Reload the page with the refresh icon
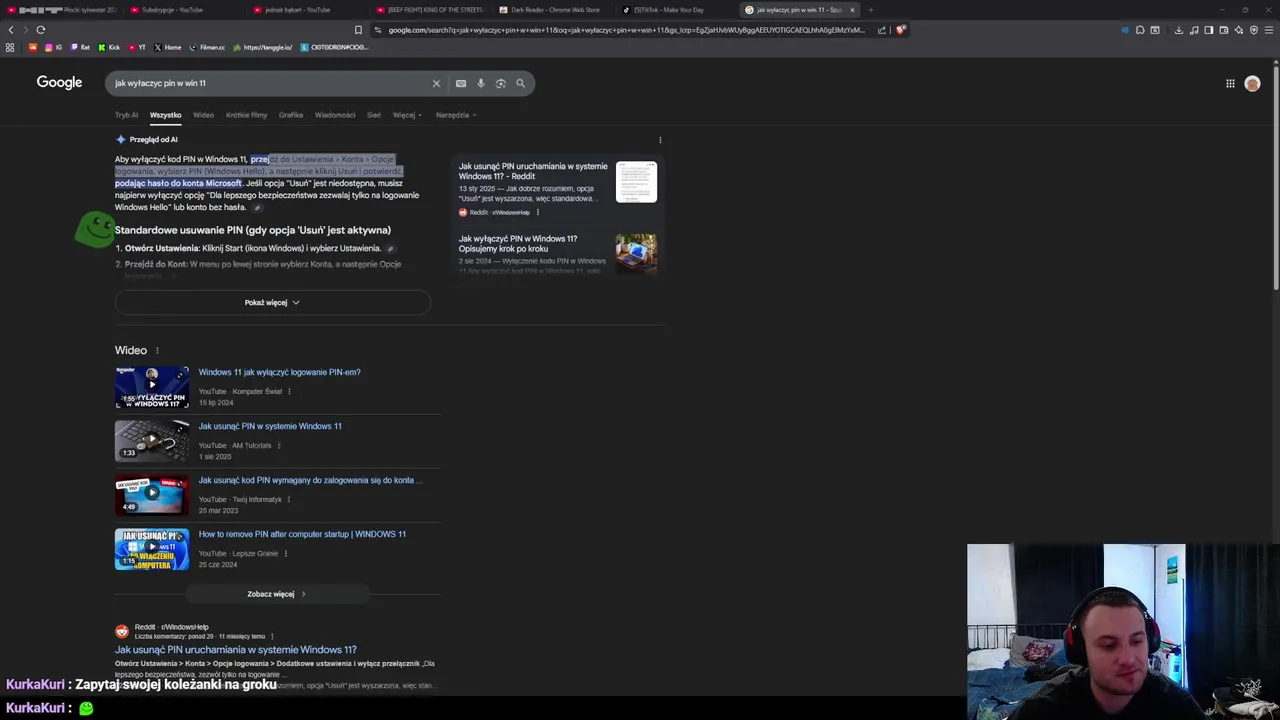This screenshot has height=720, width=1280. 40,30
